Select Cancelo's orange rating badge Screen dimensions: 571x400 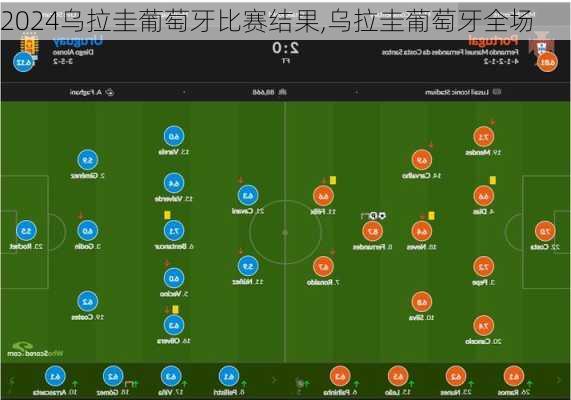pos(483,326)
